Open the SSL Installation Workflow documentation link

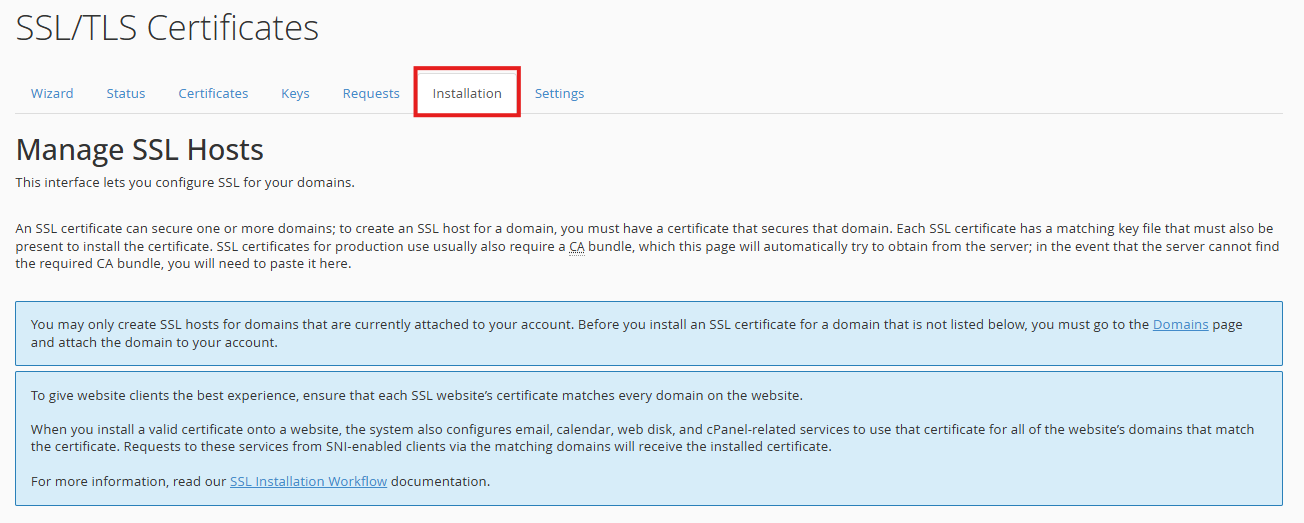[308, 481]
